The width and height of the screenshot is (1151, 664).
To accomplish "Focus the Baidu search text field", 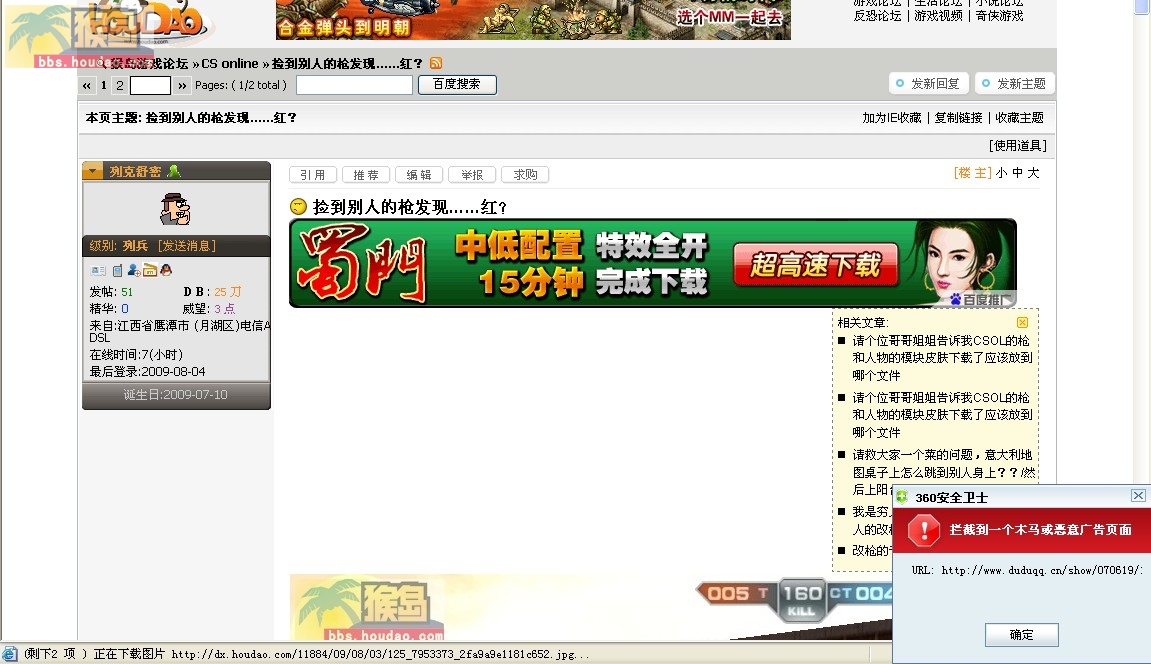I will [355, 85].
